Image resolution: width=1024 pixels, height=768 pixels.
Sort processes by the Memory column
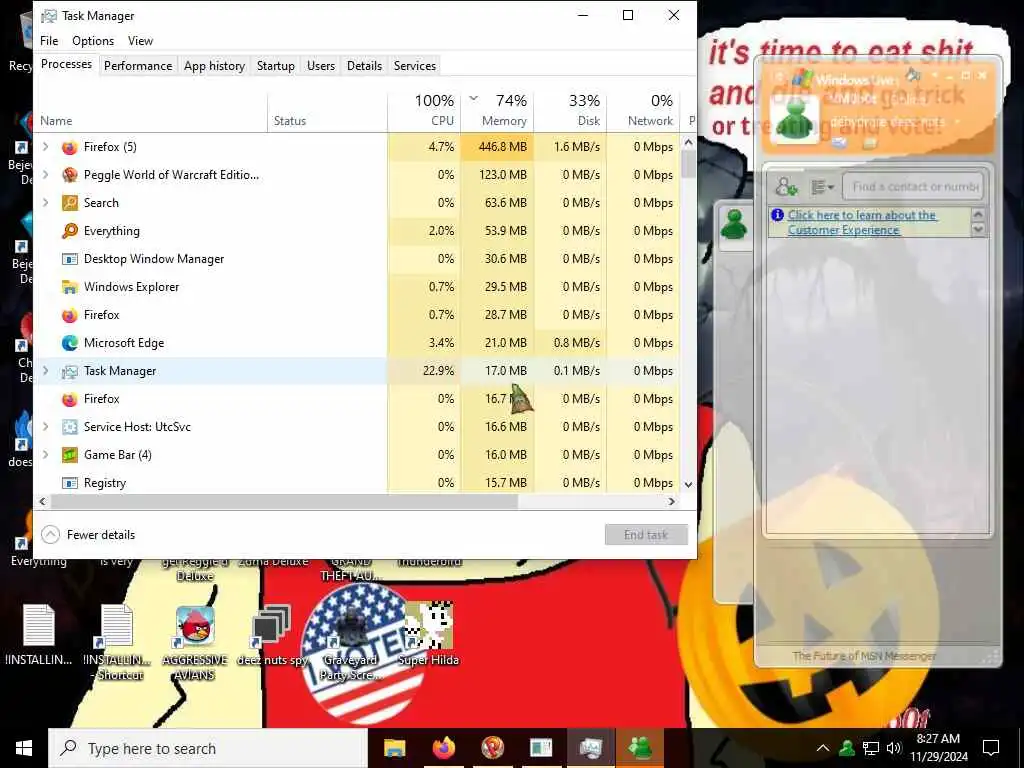[x=497, y=110]
